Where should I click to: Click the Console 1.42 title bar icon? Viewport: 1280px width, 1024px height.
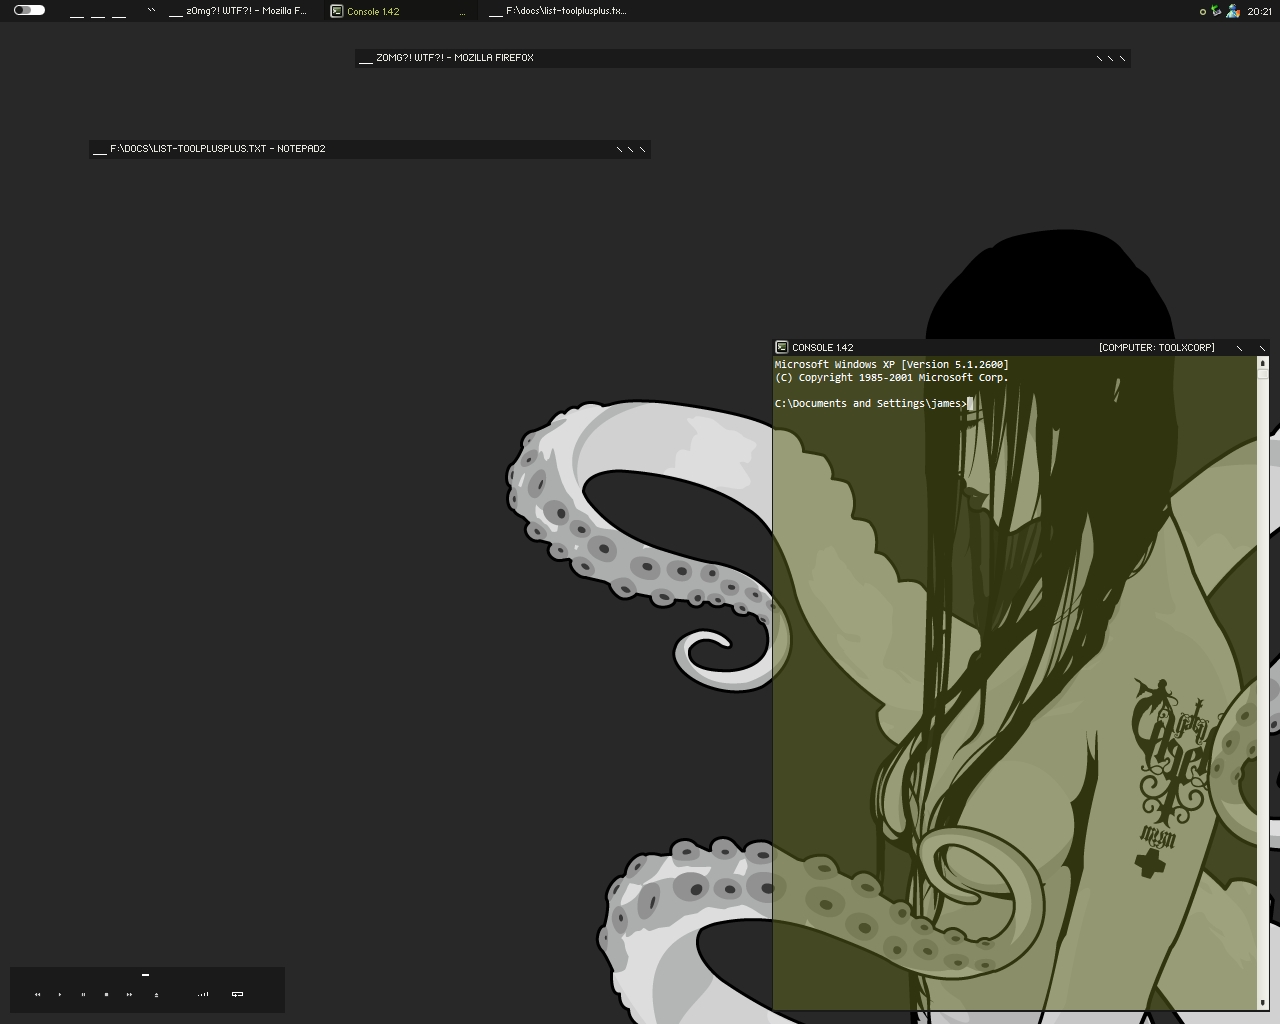coord(781,347)
